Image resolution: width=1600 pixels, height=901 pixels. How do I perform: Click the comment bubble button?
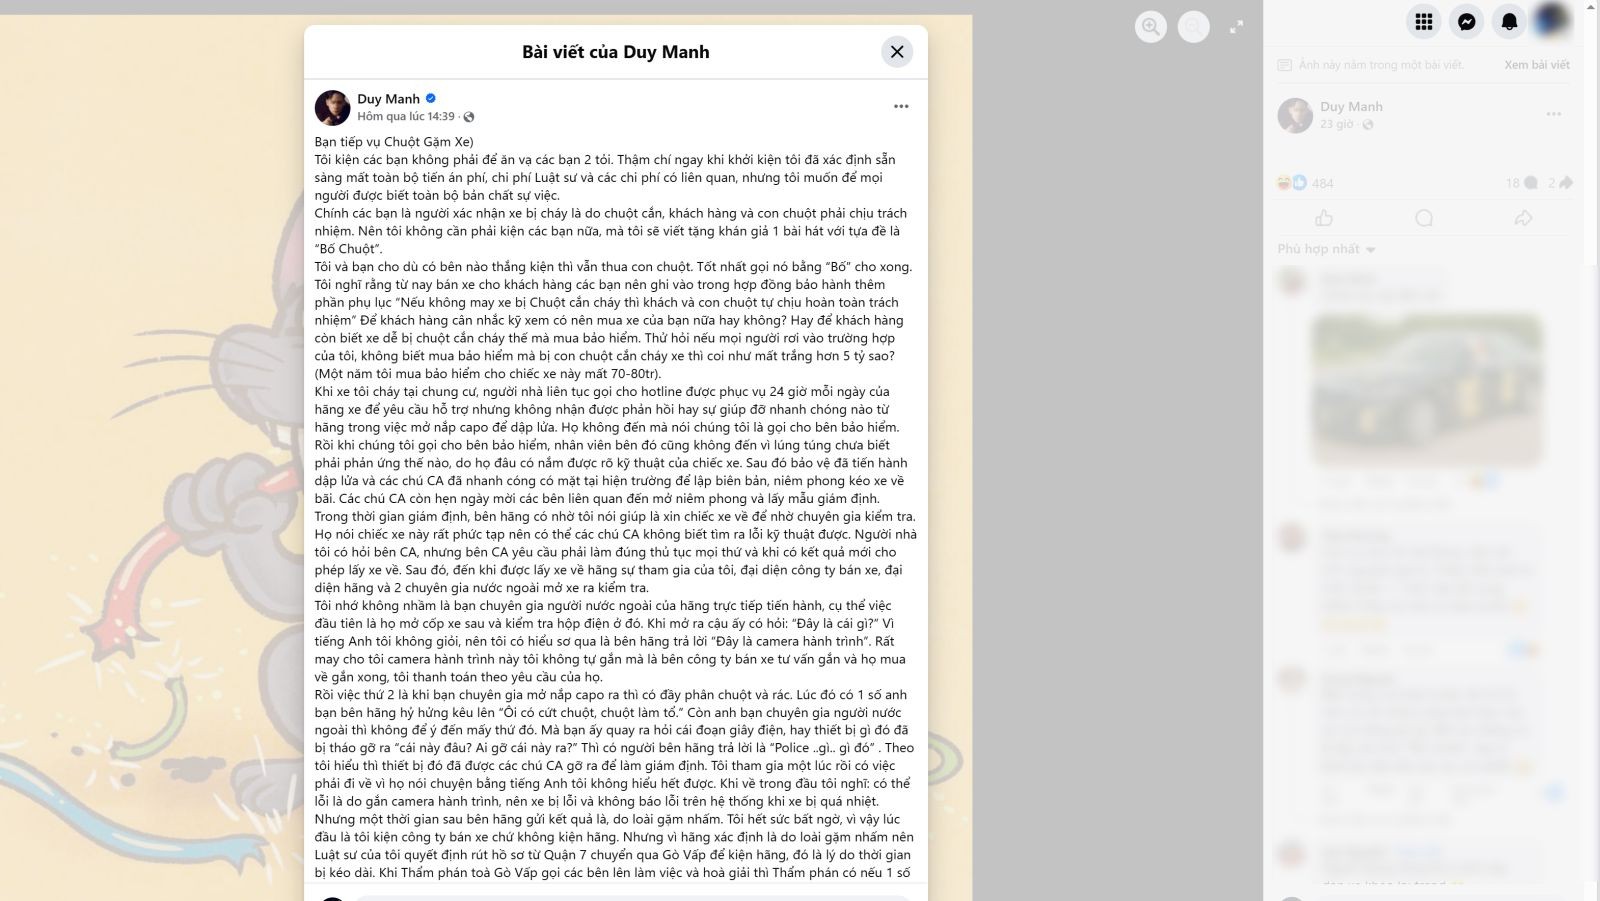point(1424,218)
